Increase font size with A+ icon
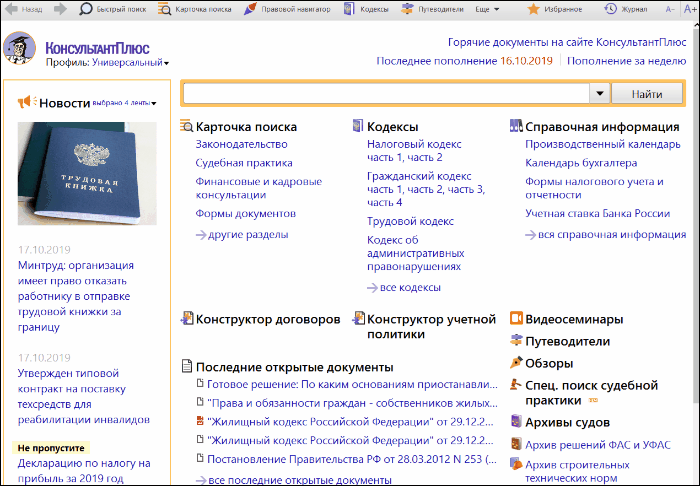This screenshot has height=486, width=700. point(690,9)
